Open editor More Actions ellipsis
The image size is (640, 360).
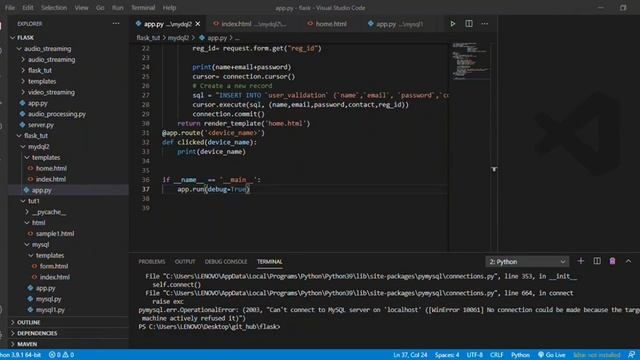[x=484, y=24]
